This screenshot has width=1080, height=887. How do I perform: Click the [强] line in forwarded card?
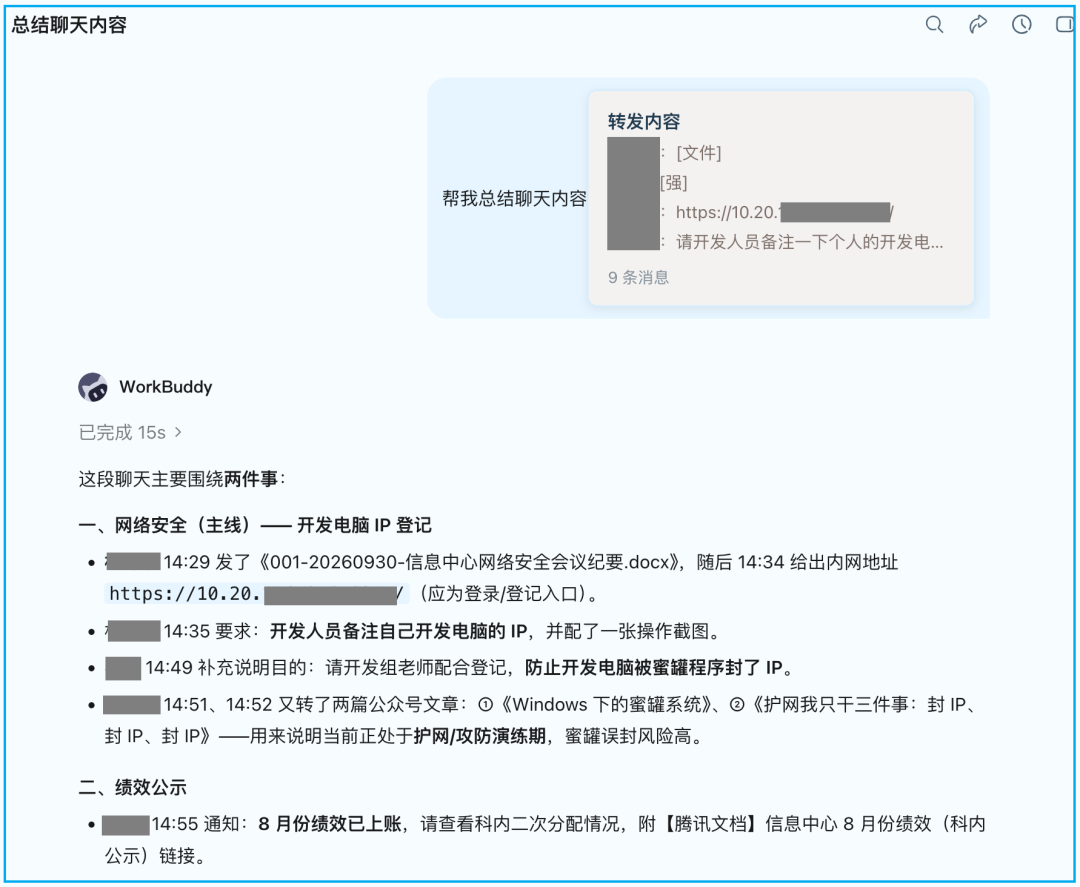pos(674,182)
